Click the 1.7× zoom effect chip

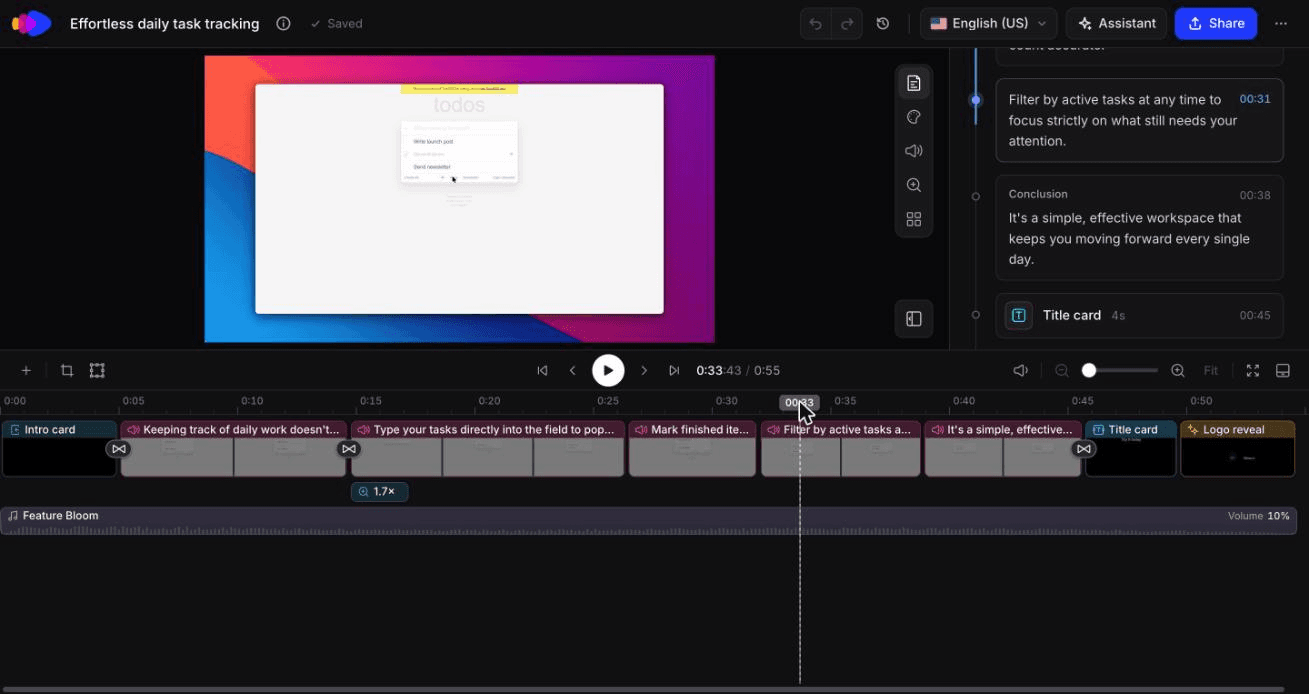click(380, 492)
